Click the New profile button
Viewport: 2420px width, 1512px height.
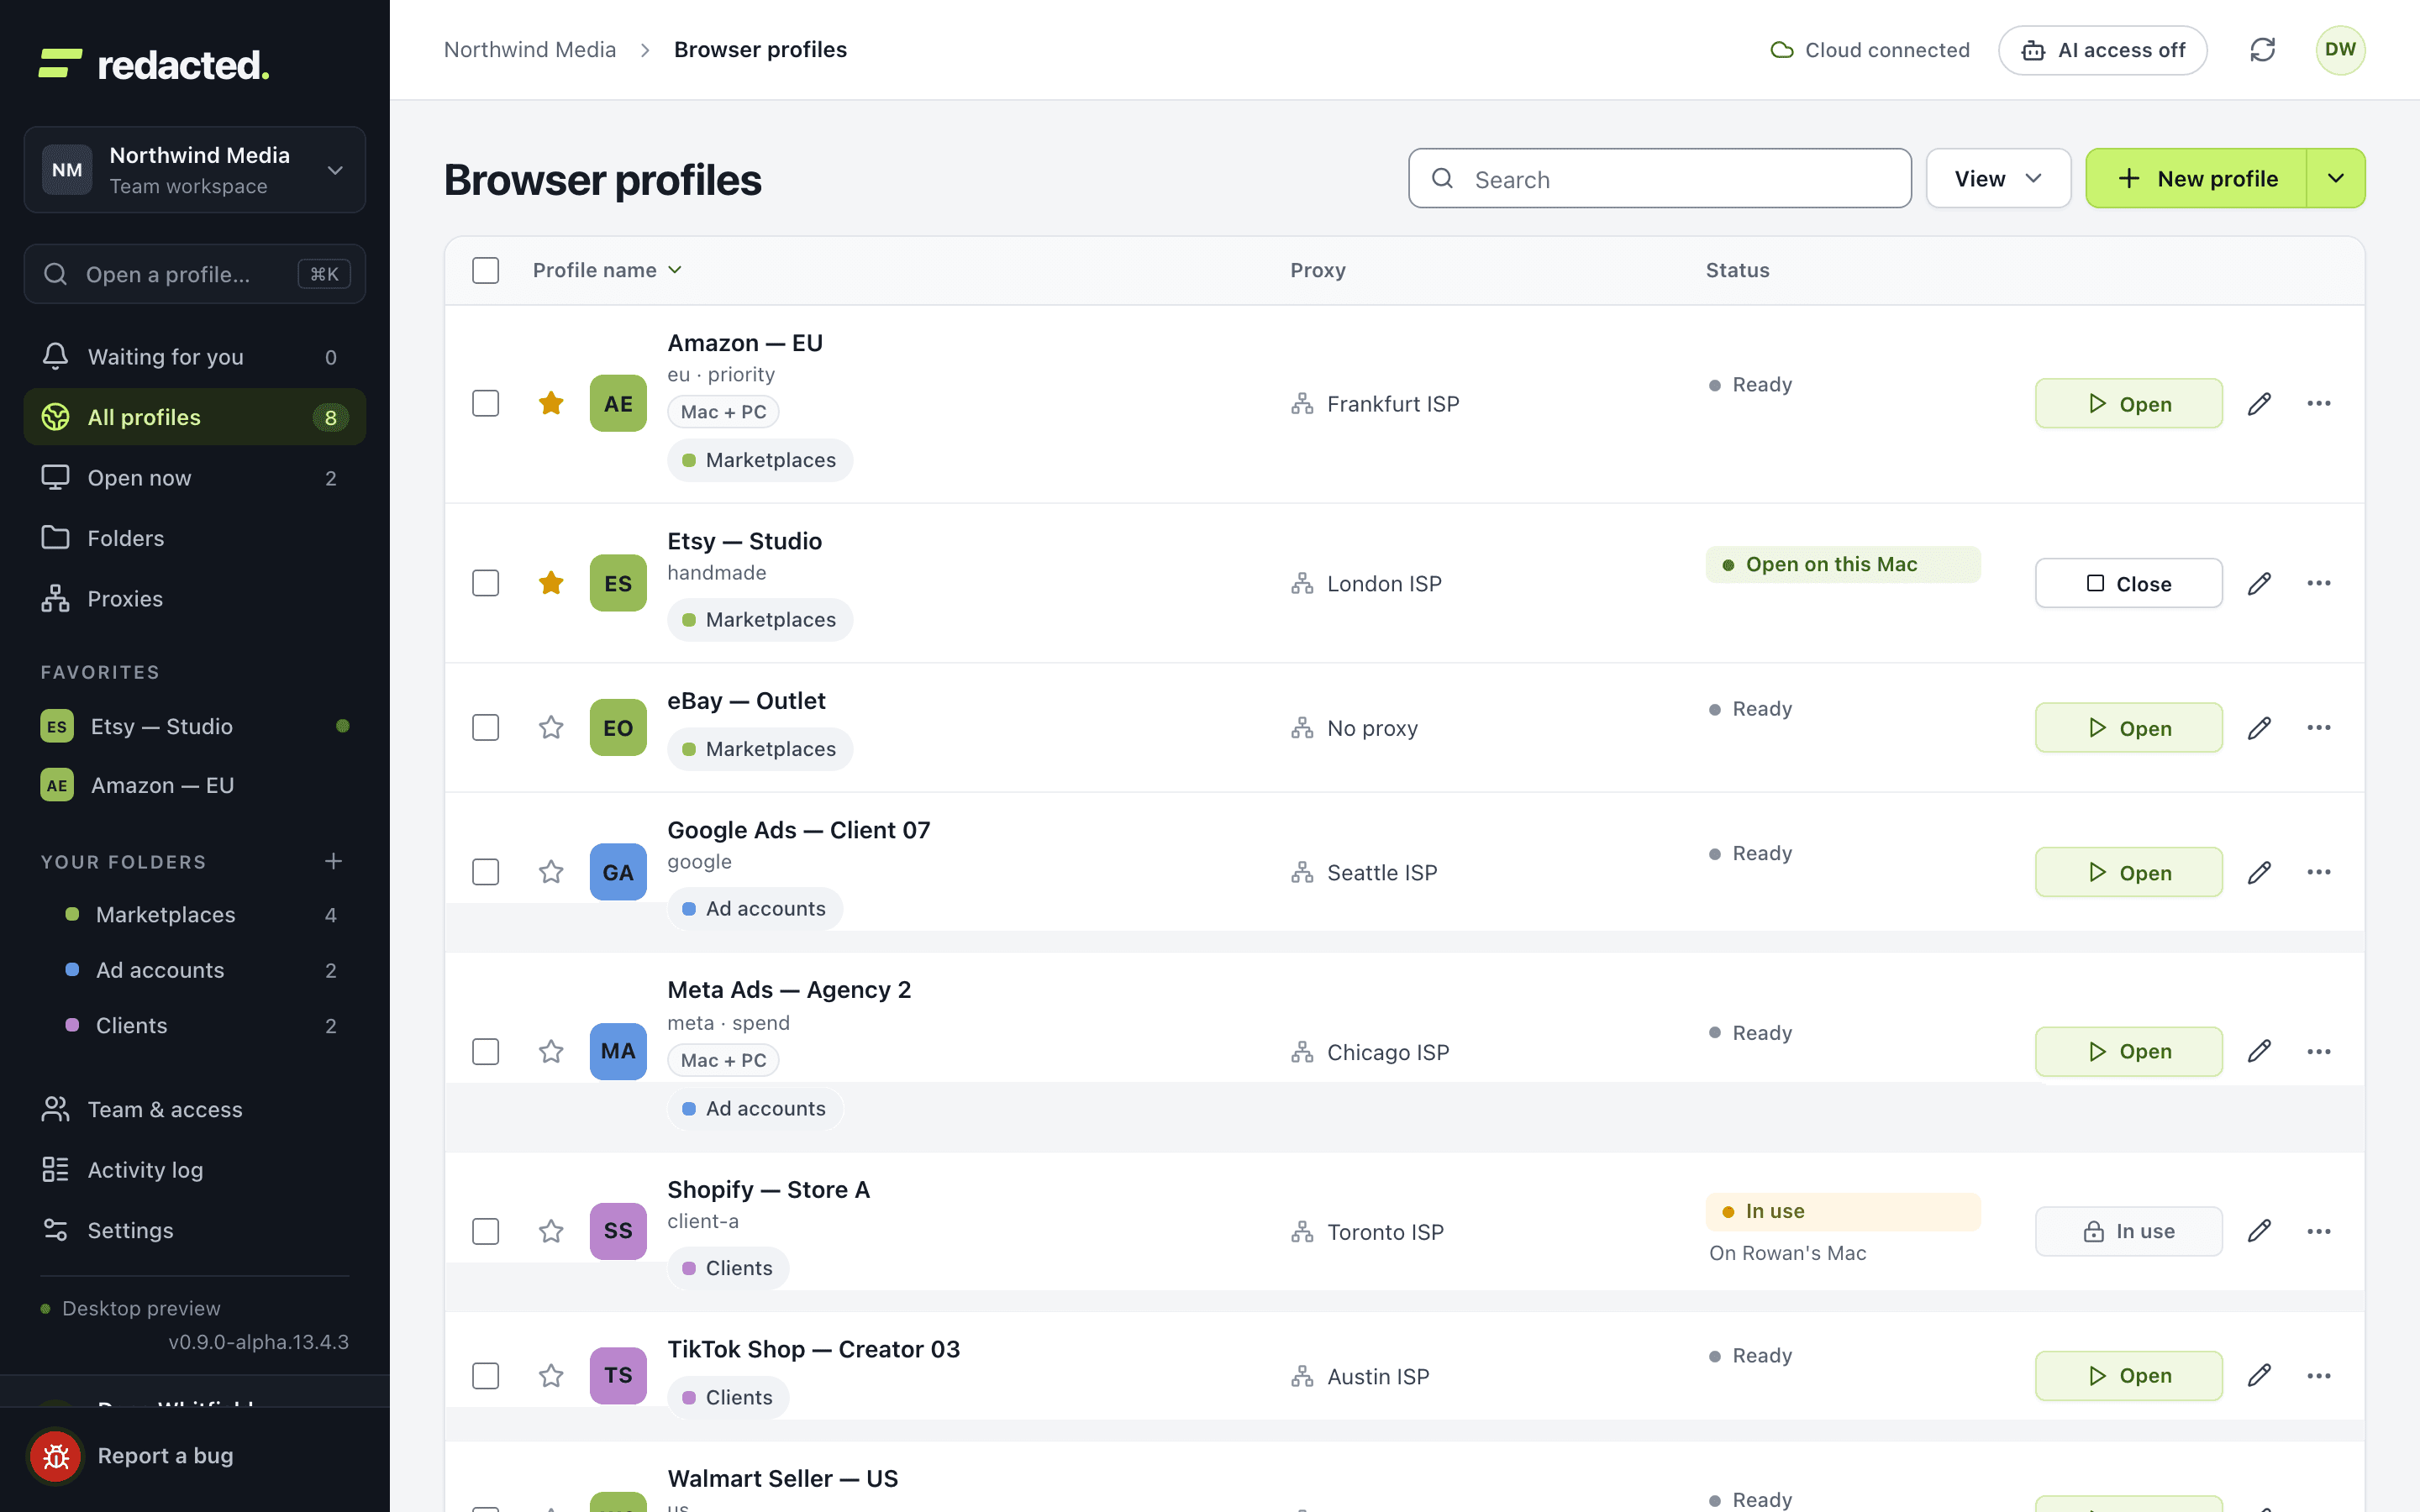pyautogui.click(x=2196, y=179)
